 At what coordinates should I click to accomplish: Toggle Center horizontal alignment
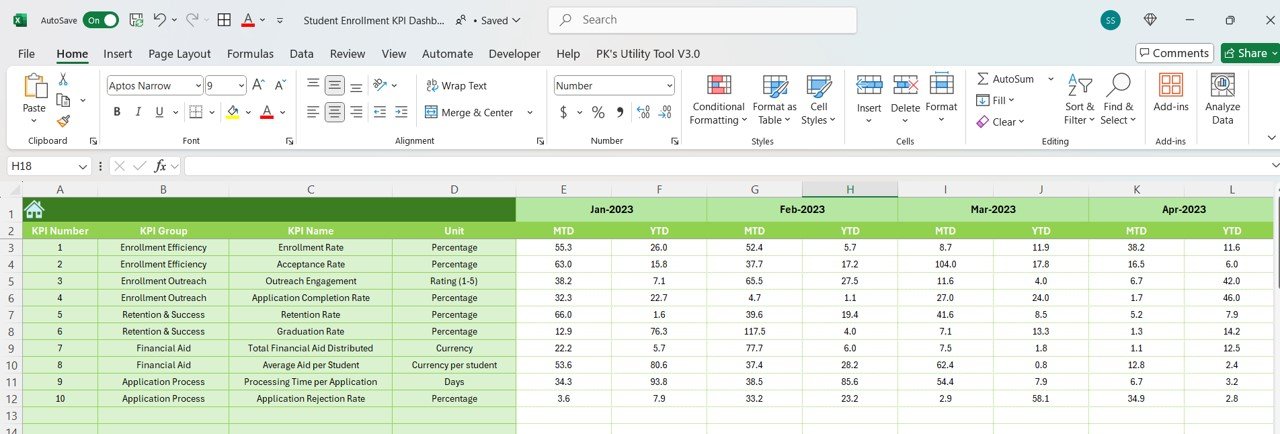coord(336,112)
